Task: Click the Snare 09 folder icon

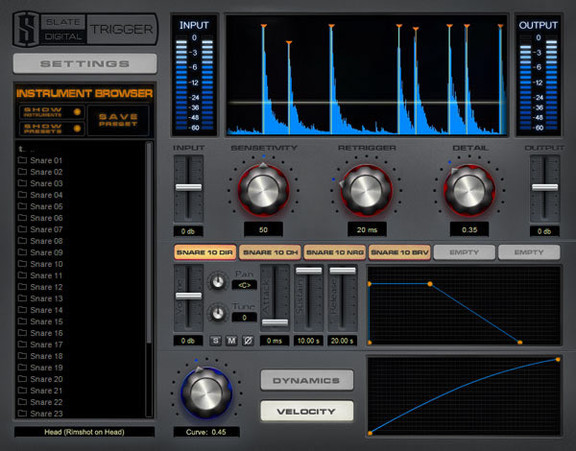Action: pos(22,252)
